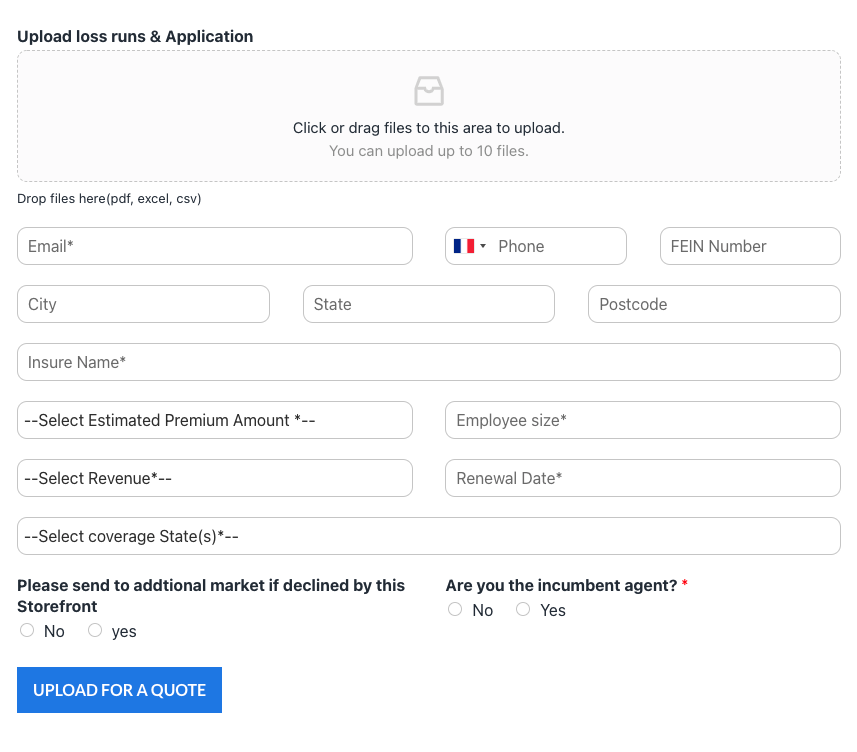Click the French flag country selector
This screenshot has height=752, width=857.
click(x=463, y=246)
